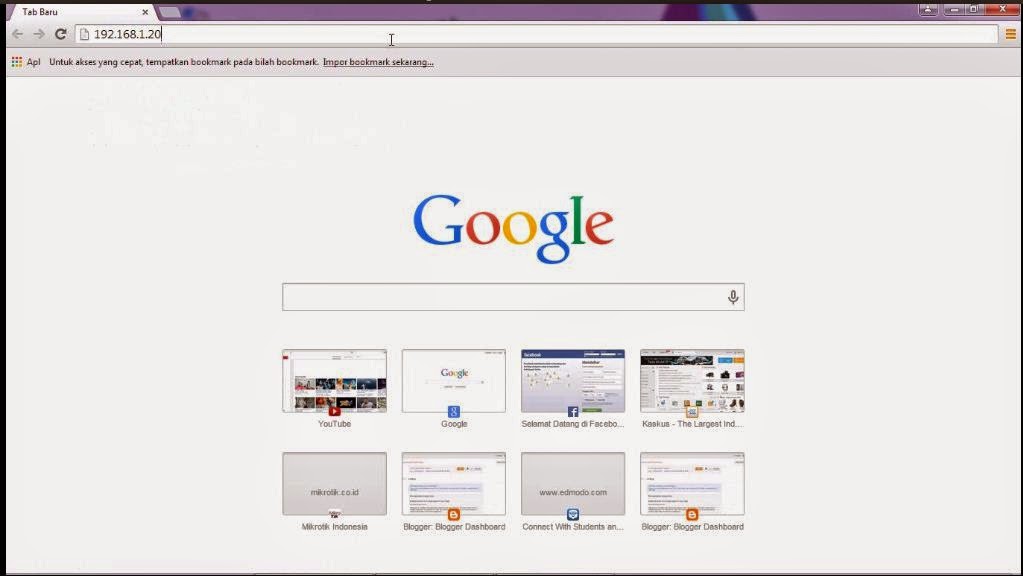Open the mikrotik.co.id thumbnail tile
Image resolution: width=1023 pixels, height=576 pixels.
point(334,484)
